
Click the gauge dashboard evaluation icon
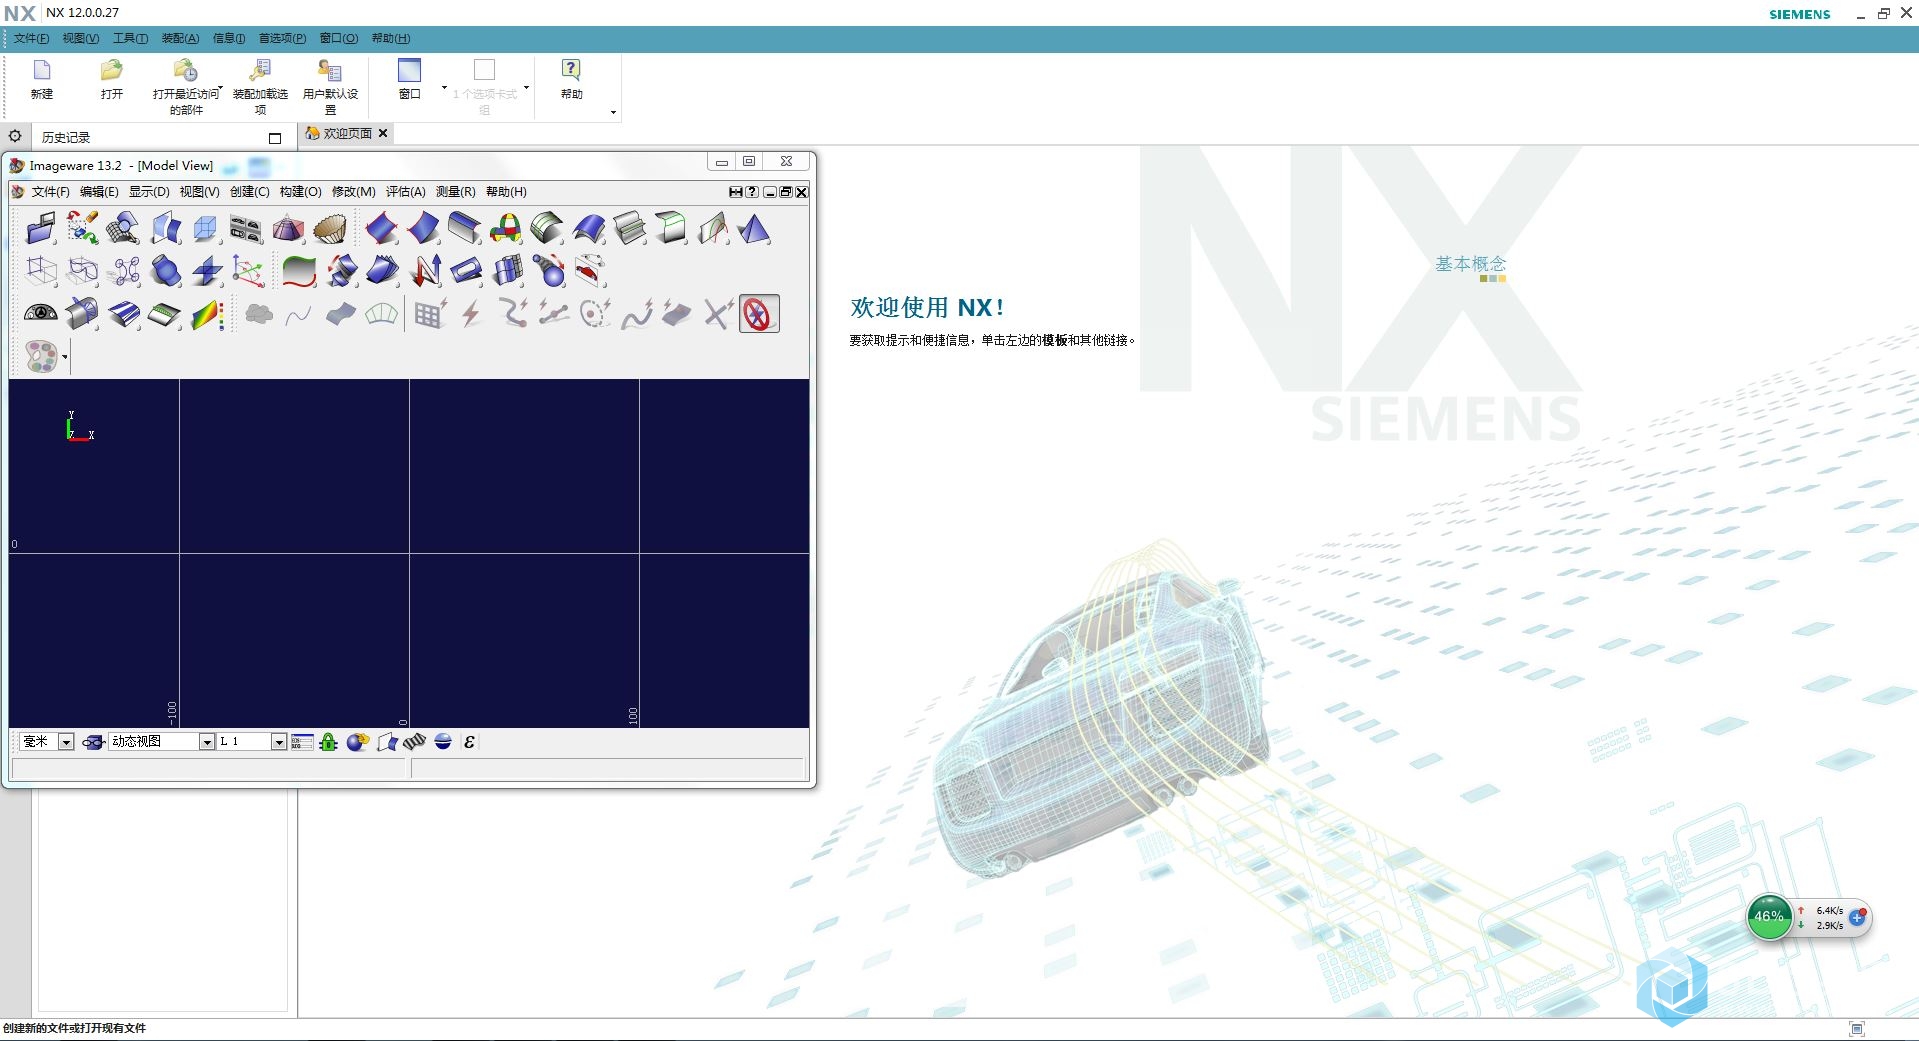tap(40, 314)
